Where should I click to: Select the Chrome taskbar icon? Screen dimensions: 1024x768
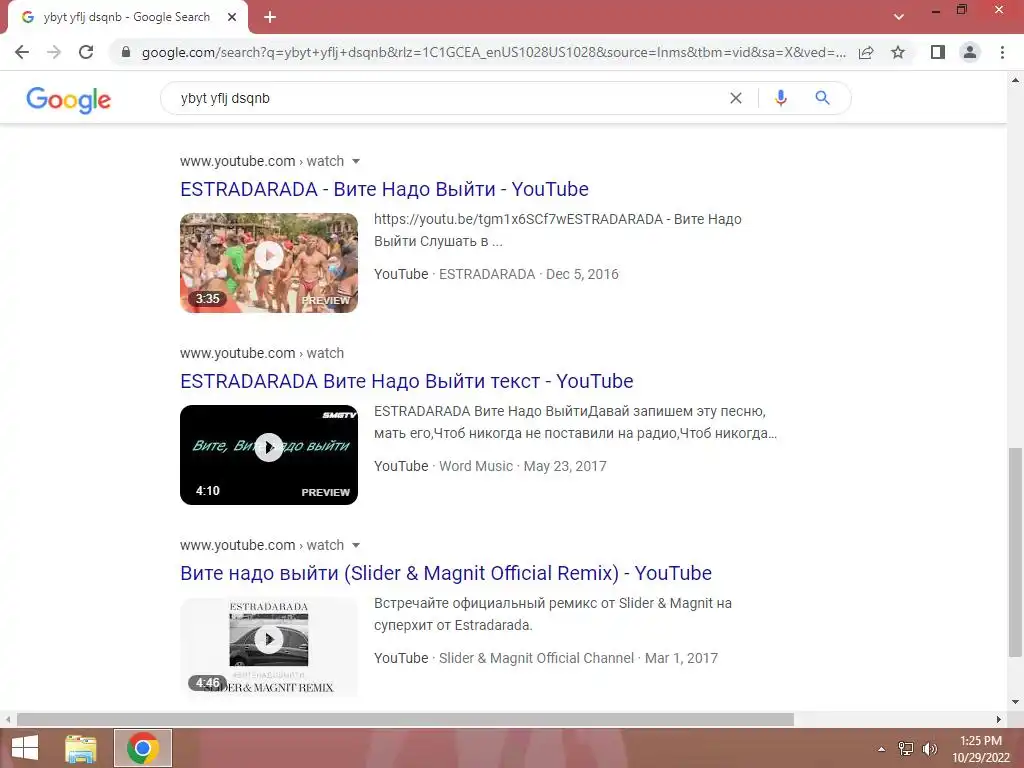pyautogui.click(x=143, y=748)
